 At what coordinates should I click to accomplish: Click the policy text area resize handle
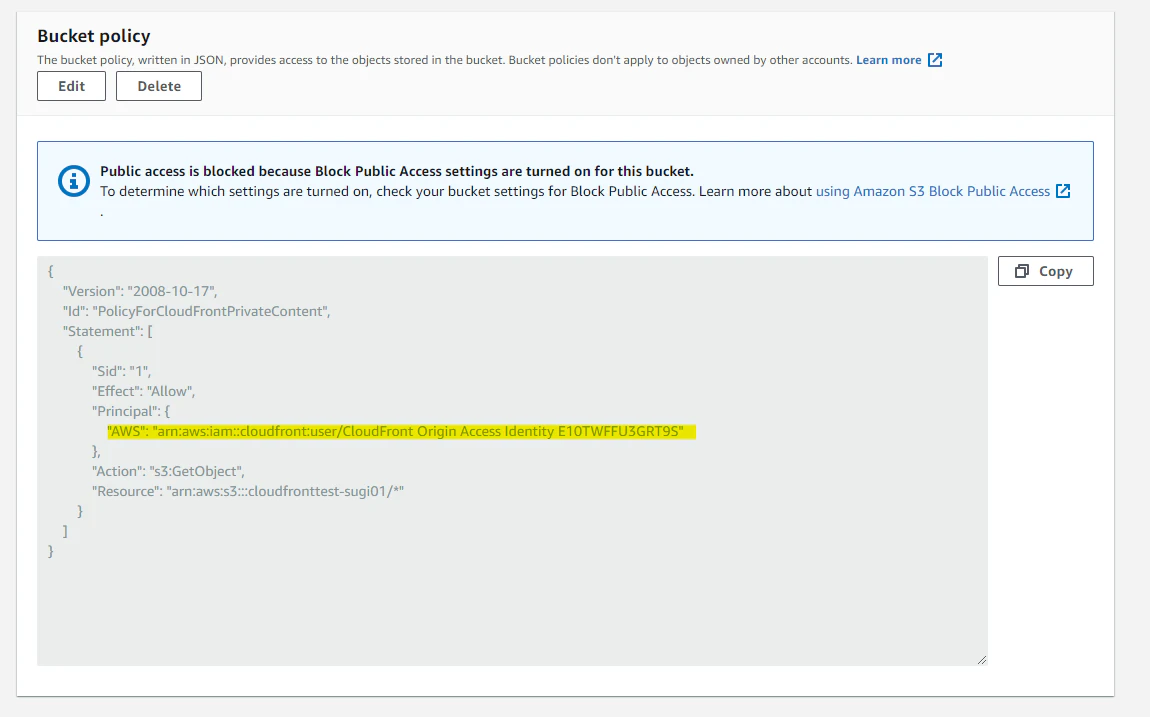click(981, 660)
